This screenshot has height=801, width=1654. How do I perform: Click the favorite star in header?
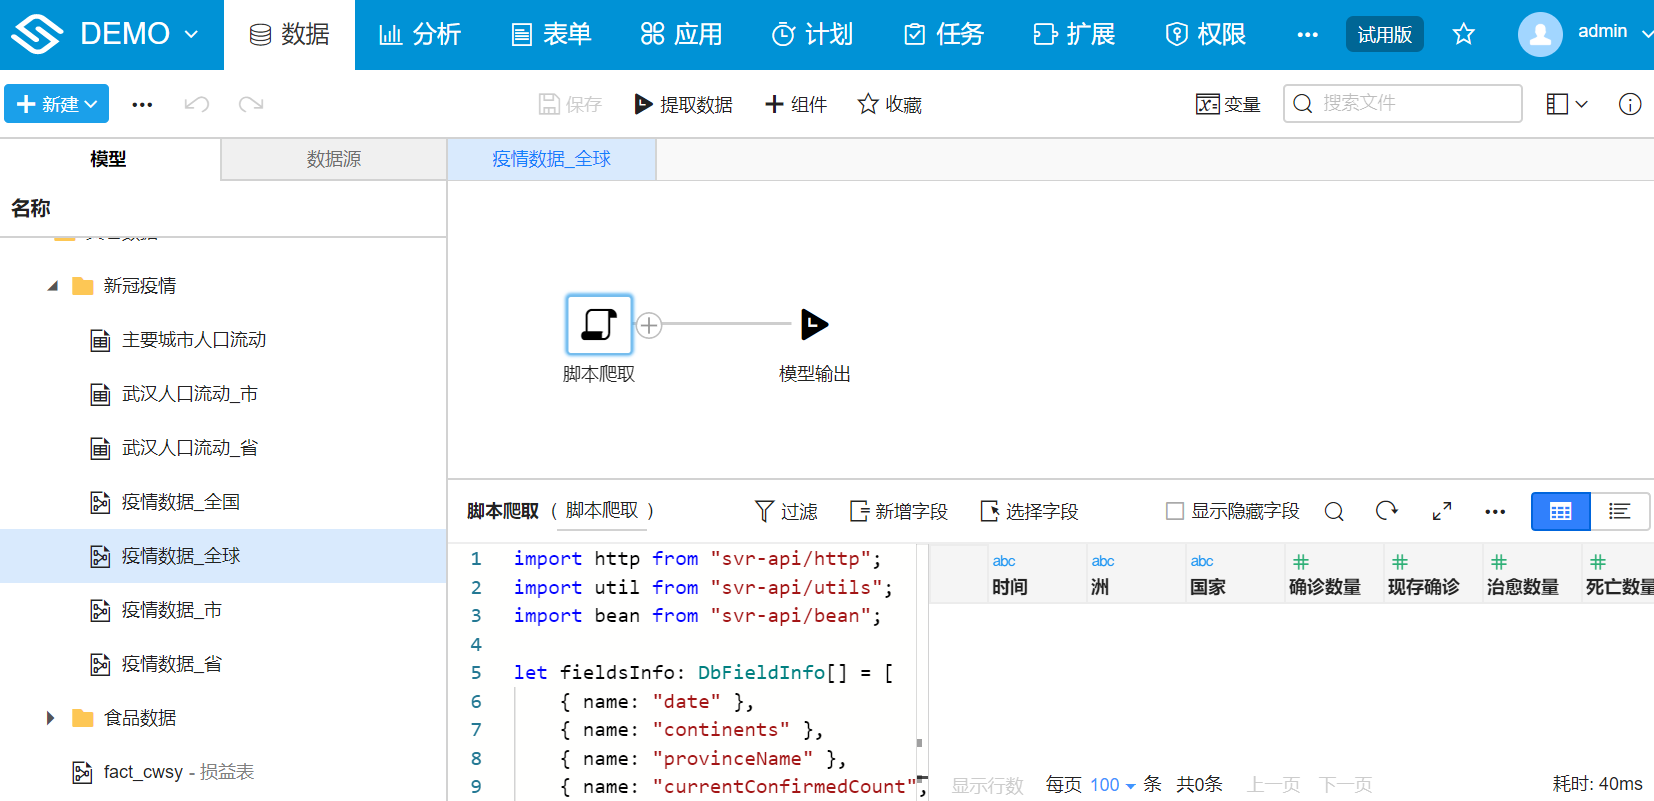(x=1463, y=34)
